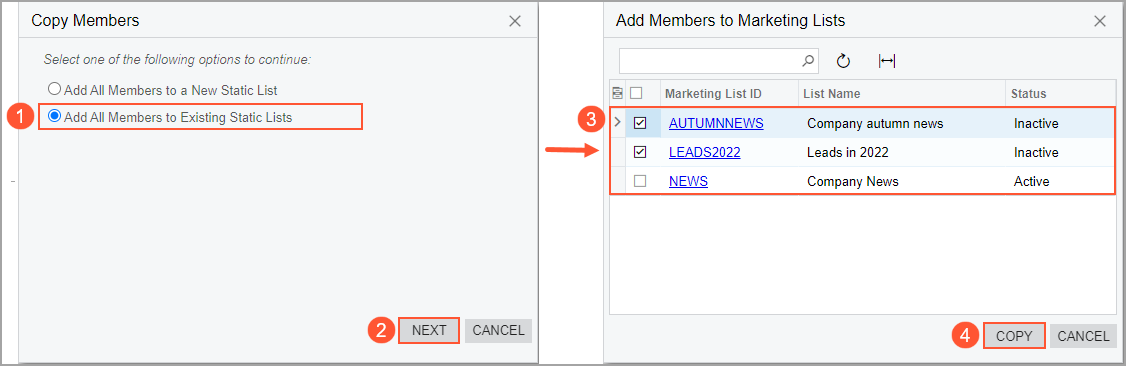Viewport: 1126px width, 366px height.
Task: Select the 'Leads in 2022' cell
Action: (x=901, y=152)
